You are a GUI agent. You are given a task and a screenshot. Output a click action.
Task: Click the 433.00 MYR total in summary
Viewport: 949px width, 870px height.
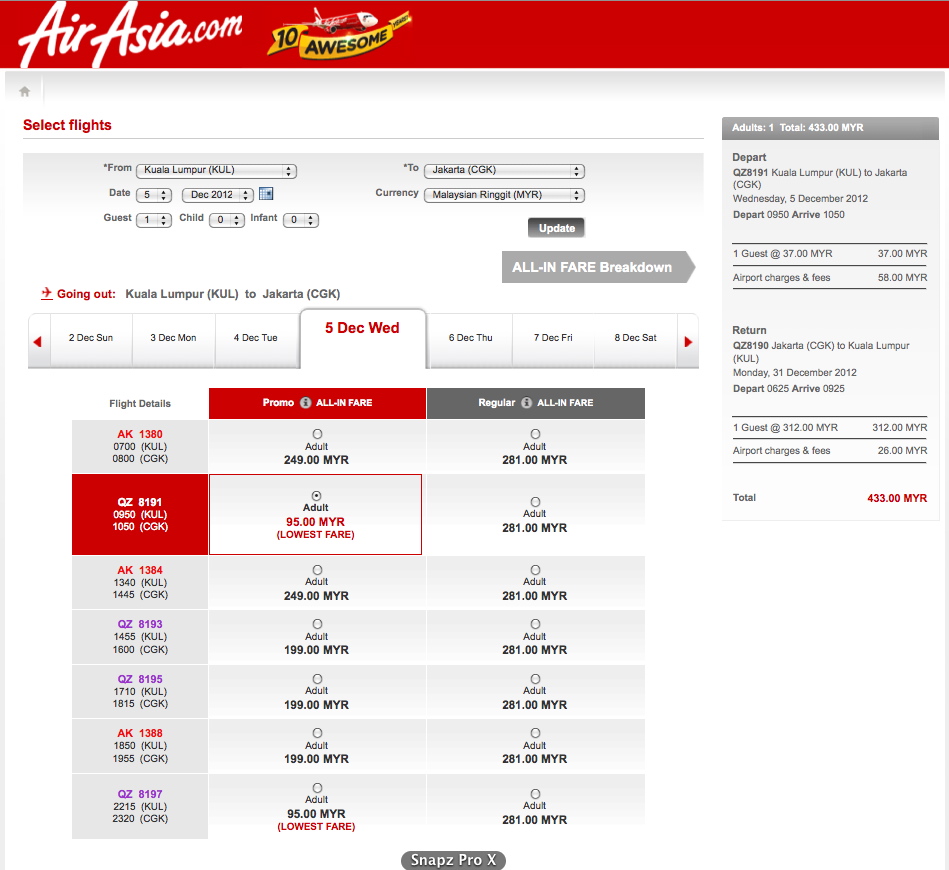[x=897, y=498]
